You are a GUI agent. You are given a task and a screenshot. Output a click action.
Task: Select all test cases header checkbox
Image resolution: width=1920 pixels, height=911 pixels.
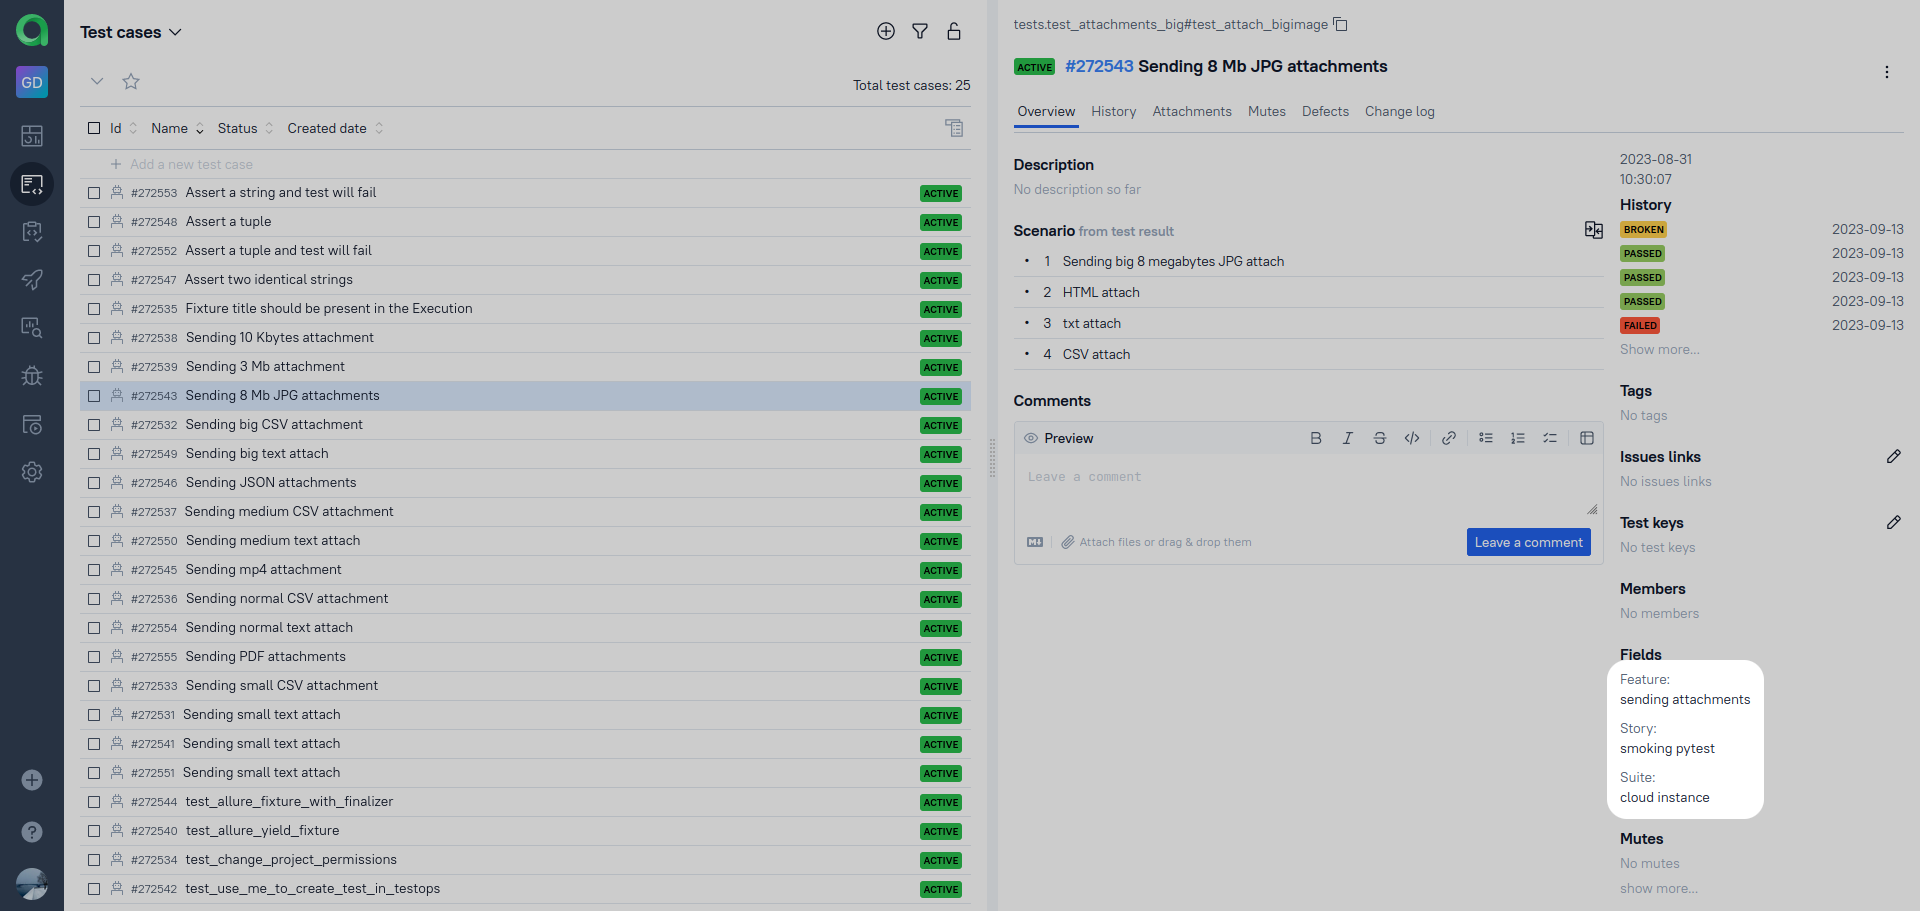[94, 129]
